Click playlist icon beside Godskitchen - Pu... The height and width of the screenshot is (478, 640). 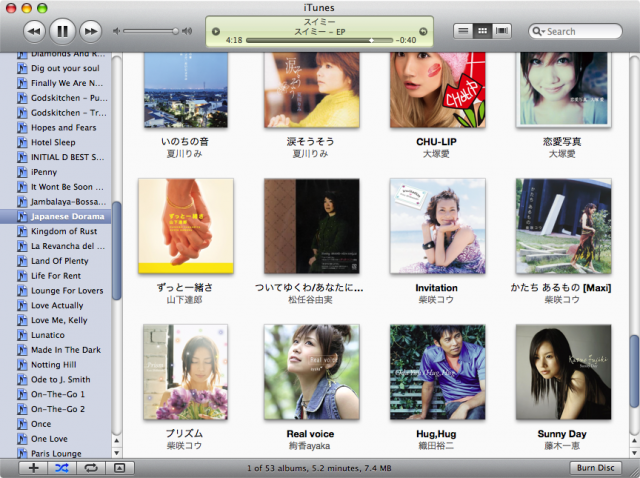(x=22, y=98)
